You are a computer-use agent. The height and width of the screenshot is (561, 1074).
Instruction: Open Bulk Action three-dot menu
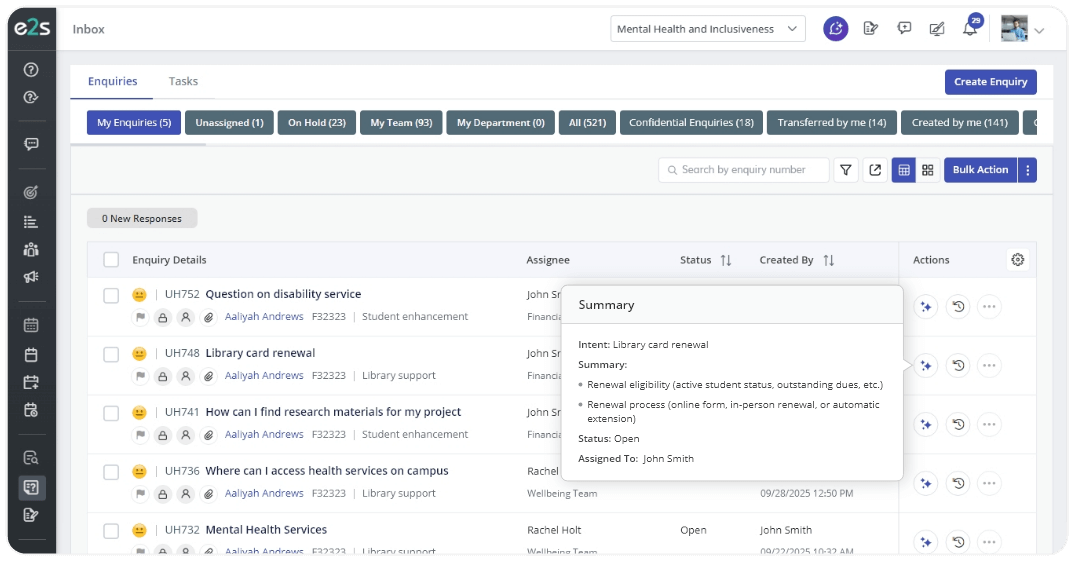pyautogui.click(x=1027, y=170)
